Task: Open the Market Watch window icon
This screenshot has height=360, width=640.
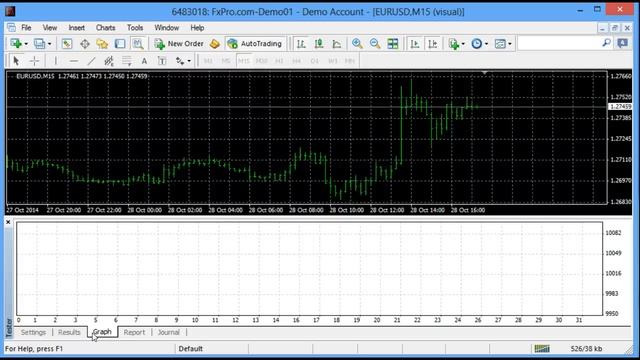Action: (67, 44)
